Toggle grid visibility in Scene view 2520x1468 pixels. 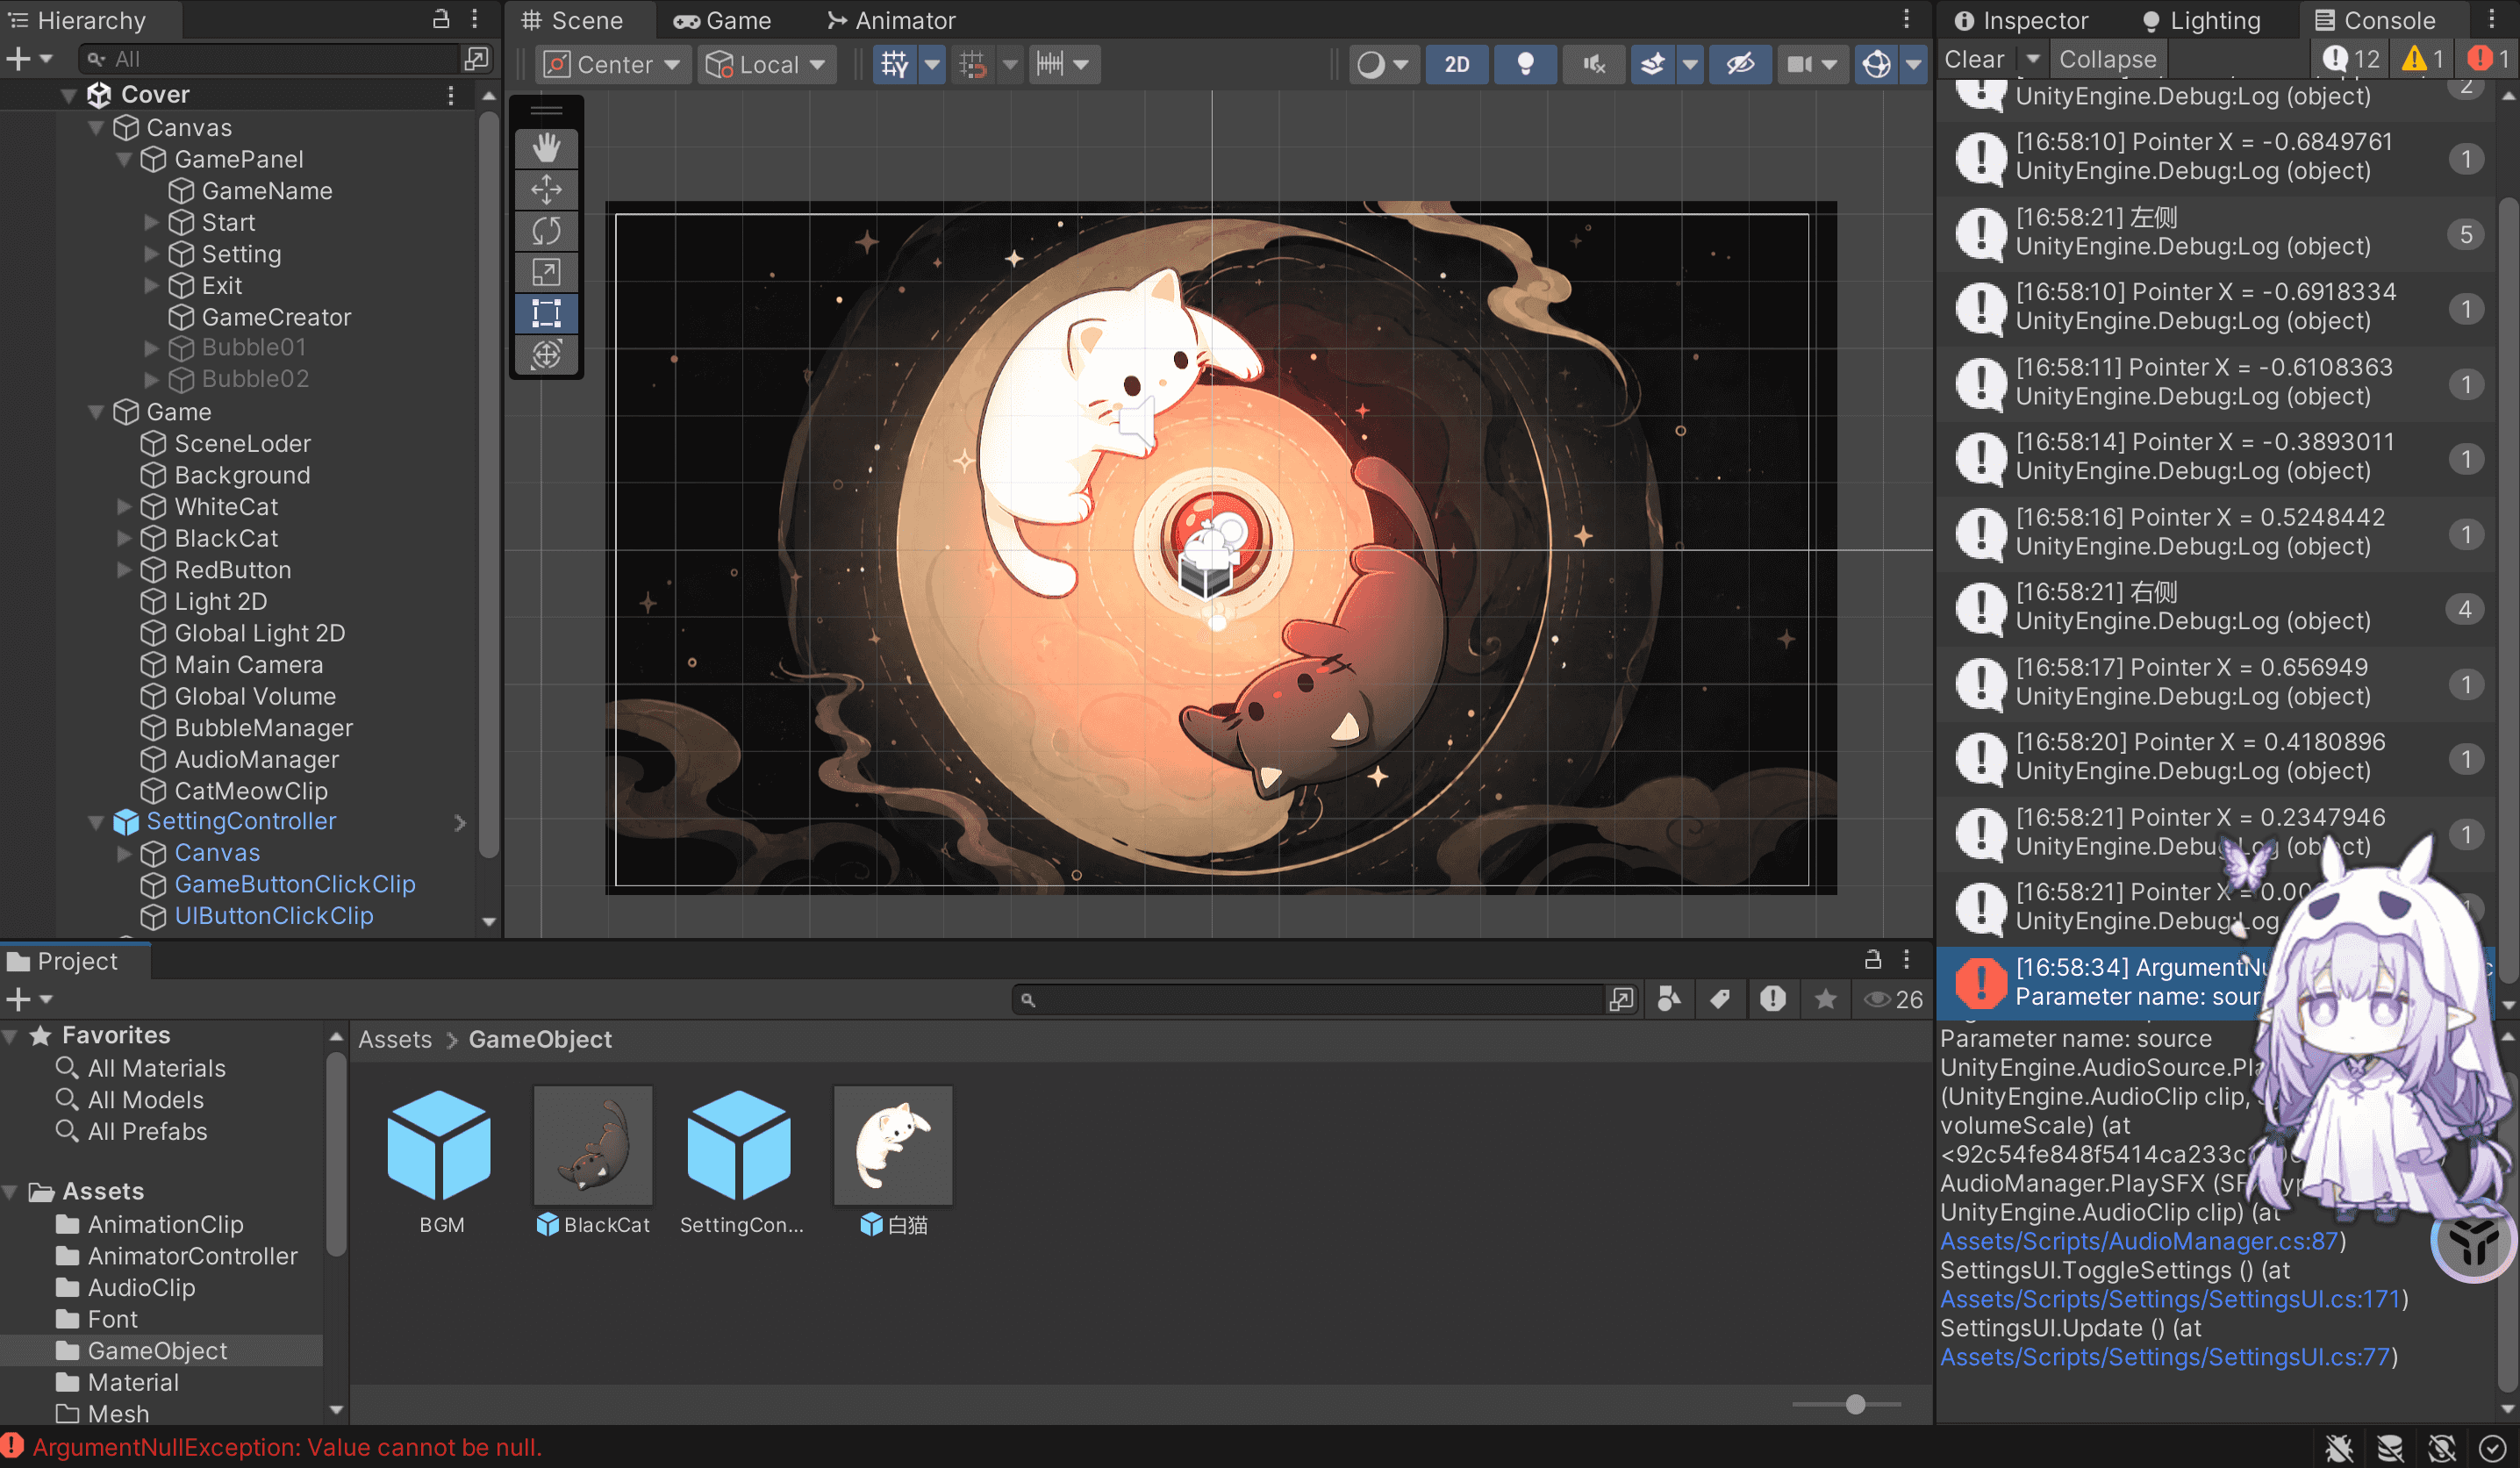(x=895, y=65)
